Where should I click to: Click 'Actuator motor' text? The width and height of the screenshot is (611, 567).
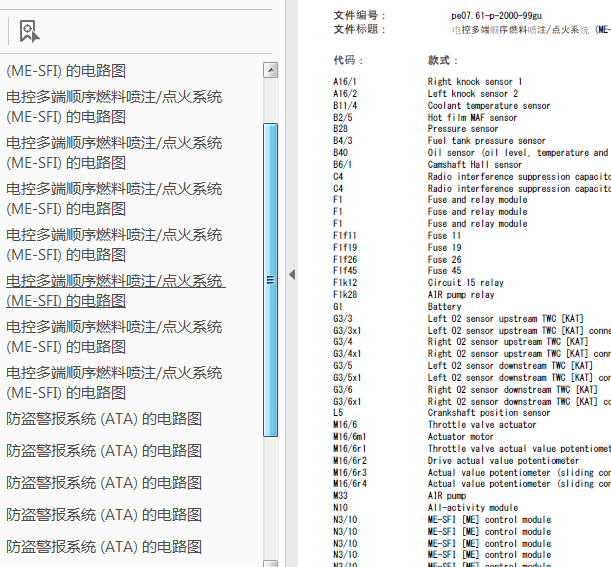pos(460,437)
